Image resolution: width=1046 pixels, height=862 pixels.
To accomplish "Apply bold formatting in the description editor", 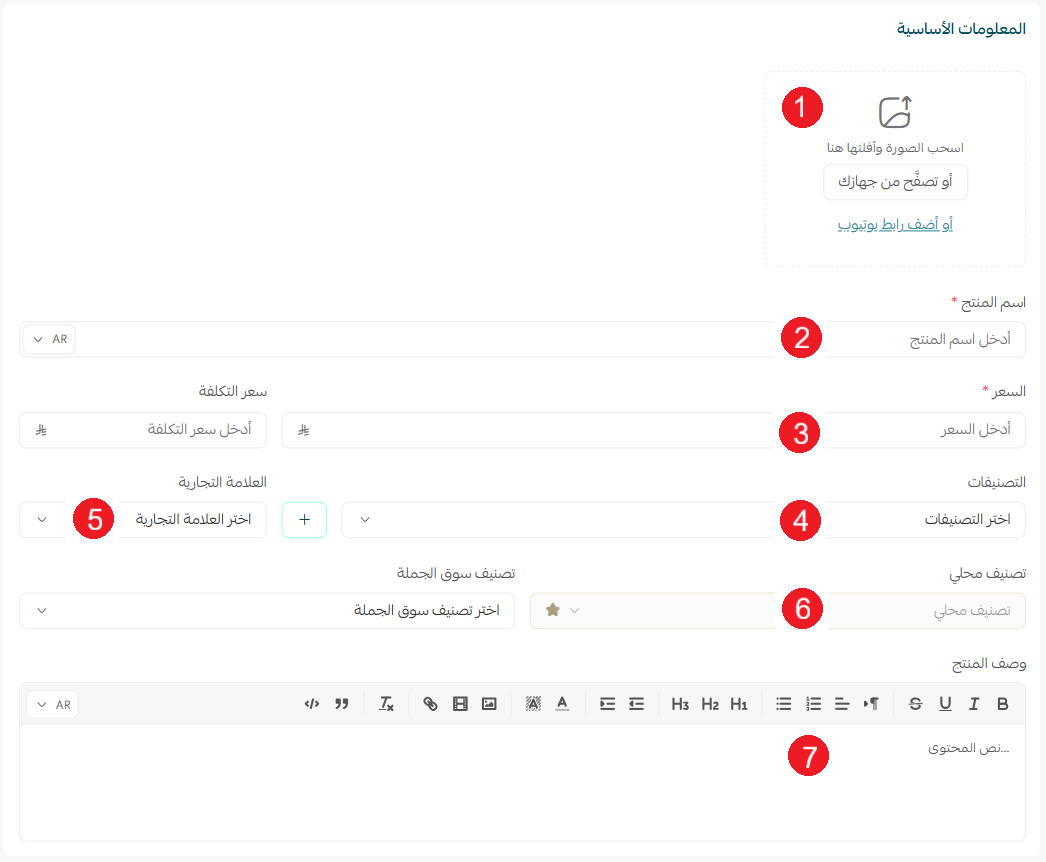I will [1003, 703].
